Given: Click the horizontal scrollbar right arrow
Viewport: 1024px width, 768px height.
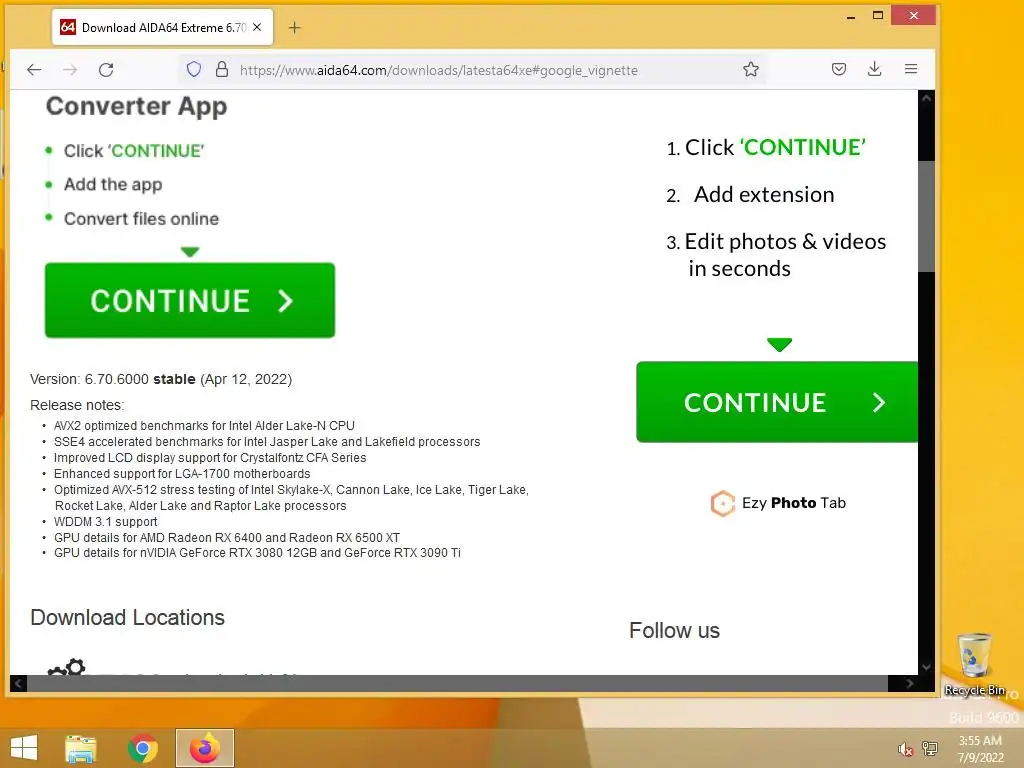Looking at the screenshot, I should [910, 684].
